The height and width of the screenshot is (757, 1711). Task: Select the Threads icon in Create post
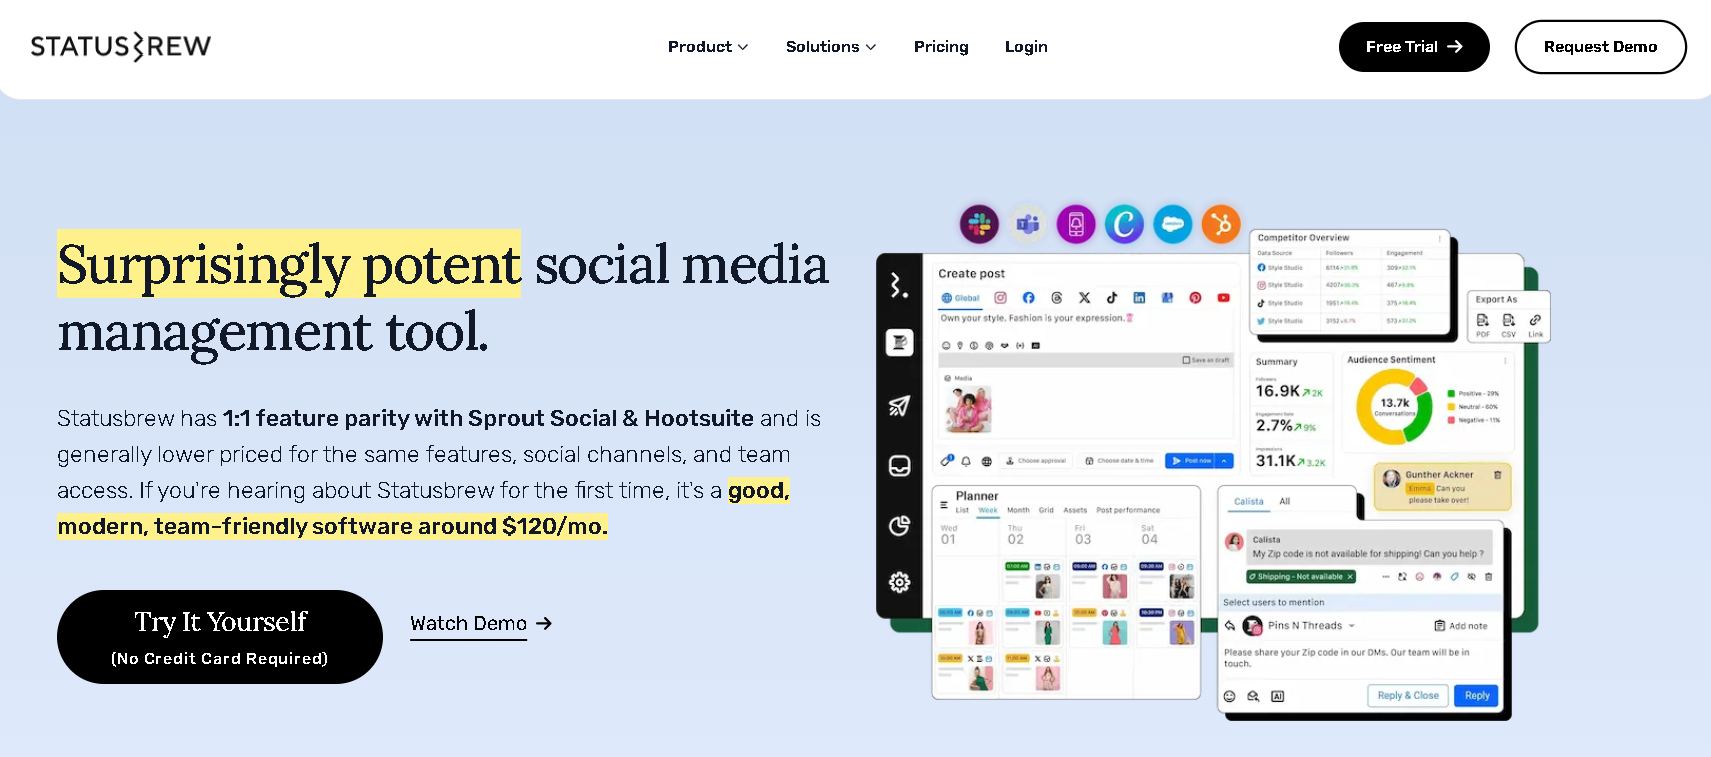click(x=1057, y=298)
